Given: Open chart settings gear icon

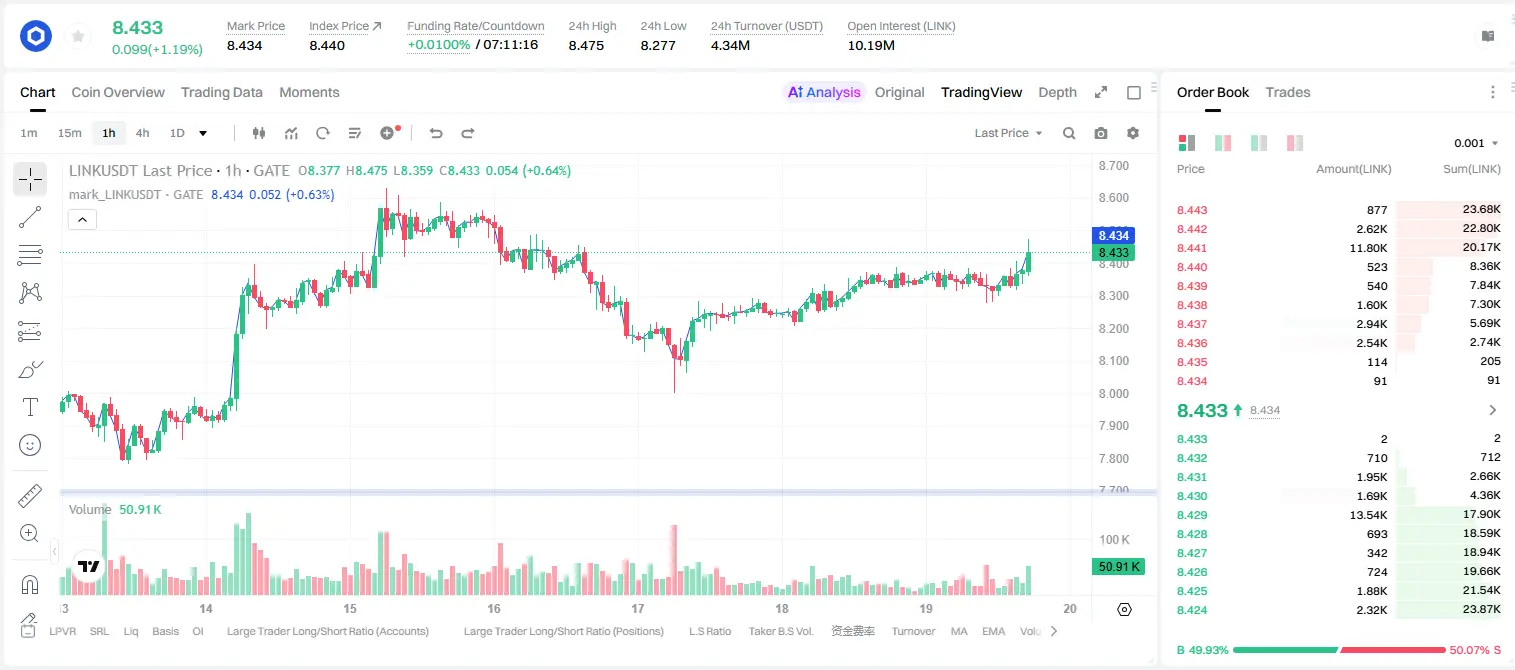Looking at the screenshot, I should click(x=1133, y=133).
